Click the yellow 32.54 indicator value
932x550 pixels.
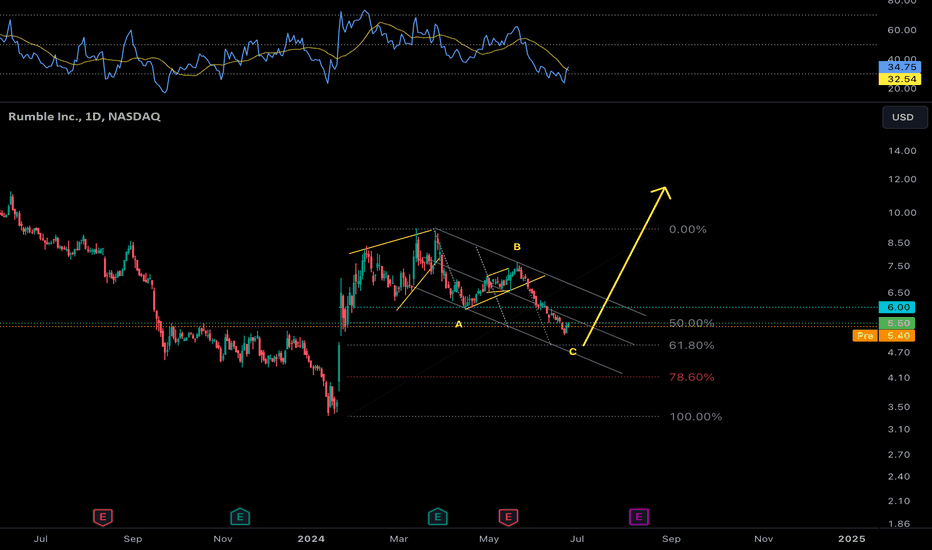coord(900,79)
